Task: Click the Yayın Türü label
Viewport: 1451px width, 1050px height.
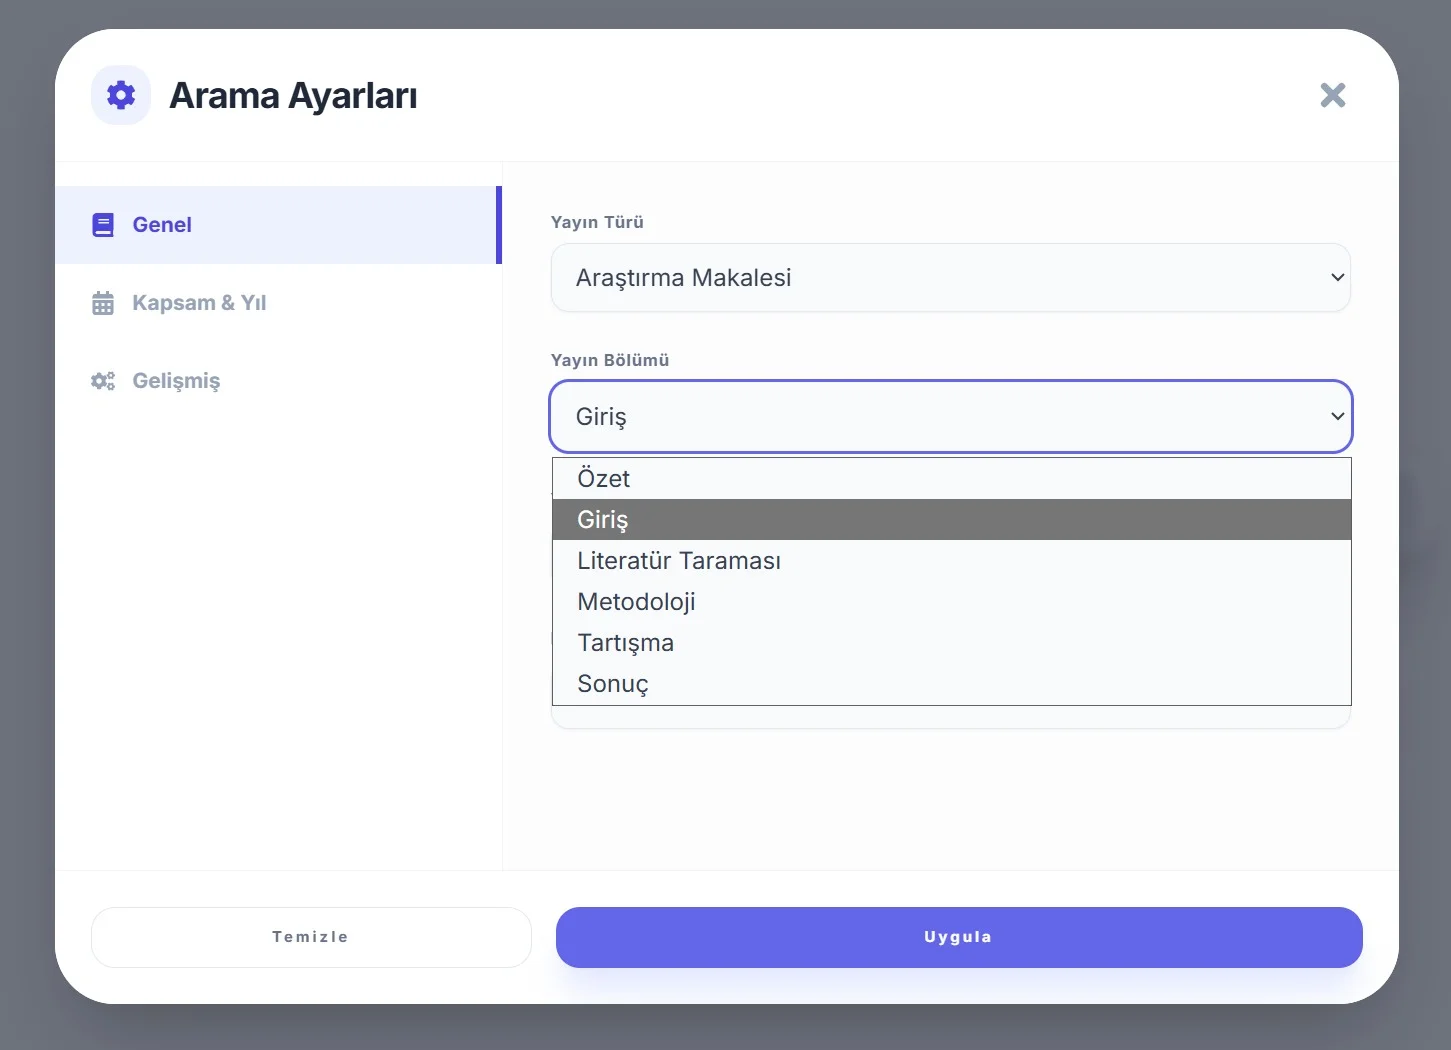Action: pos(597,222)
